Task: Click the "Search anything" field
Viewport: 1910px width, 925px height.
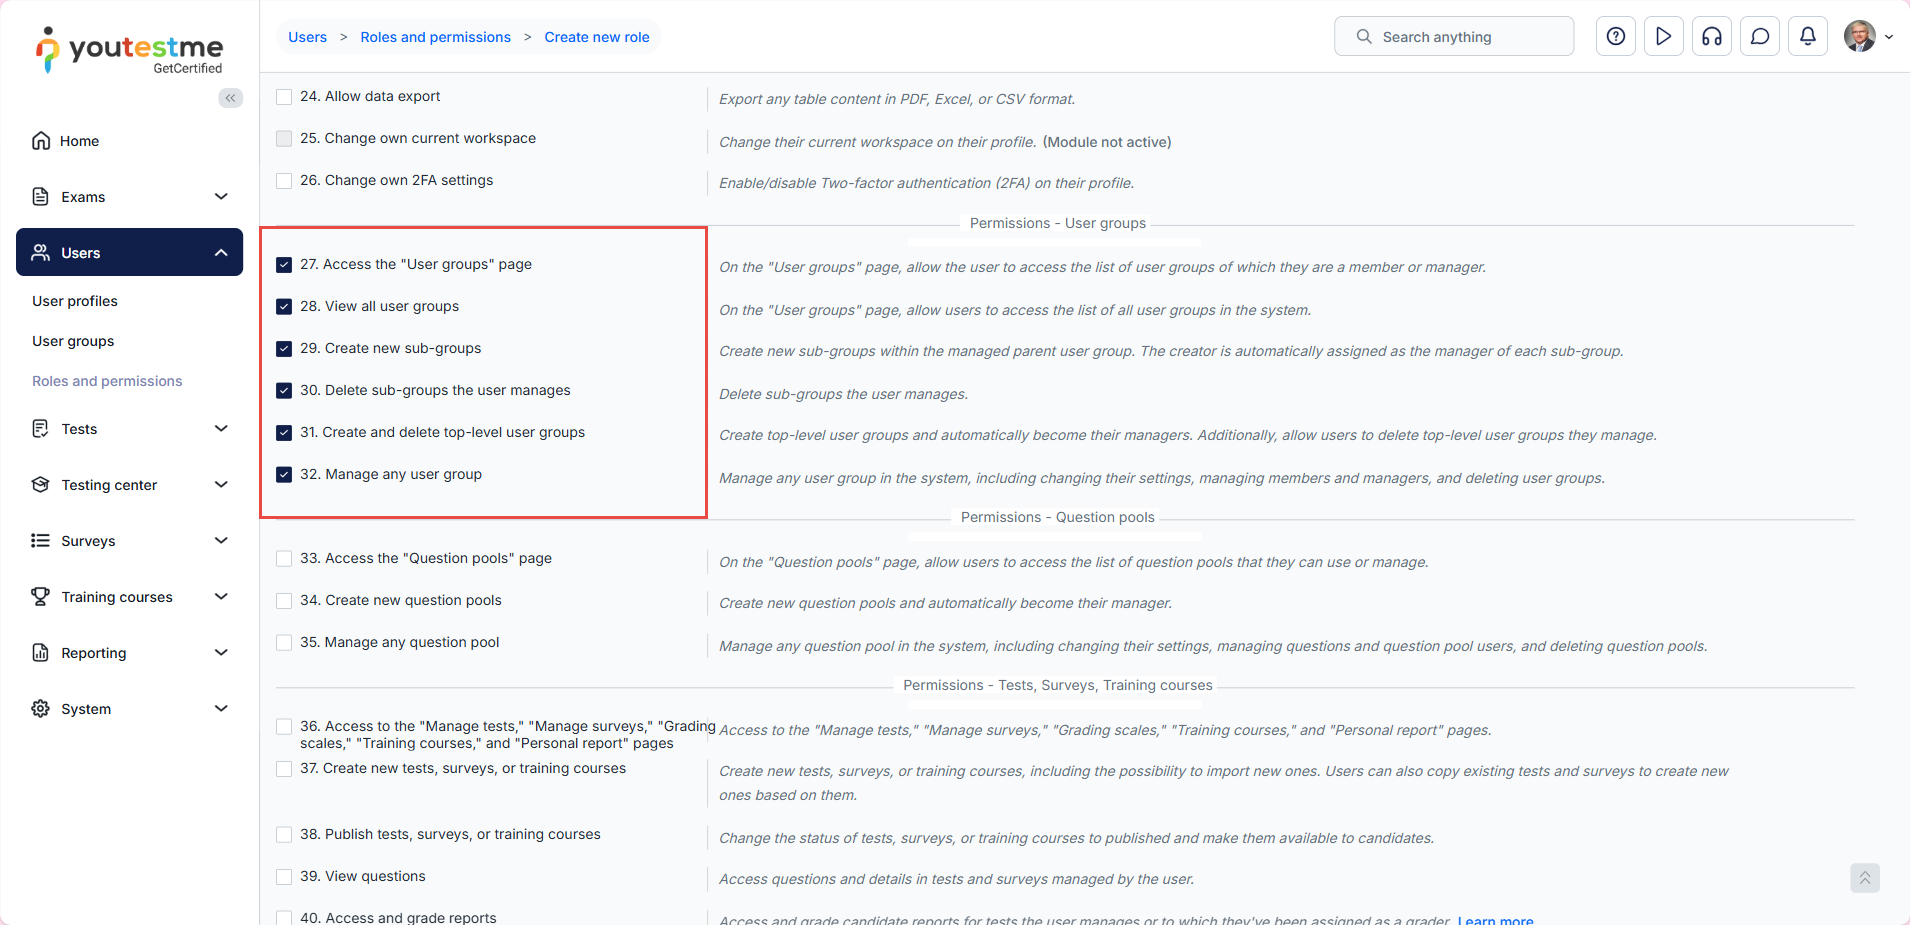Action: click(1453, 37)
